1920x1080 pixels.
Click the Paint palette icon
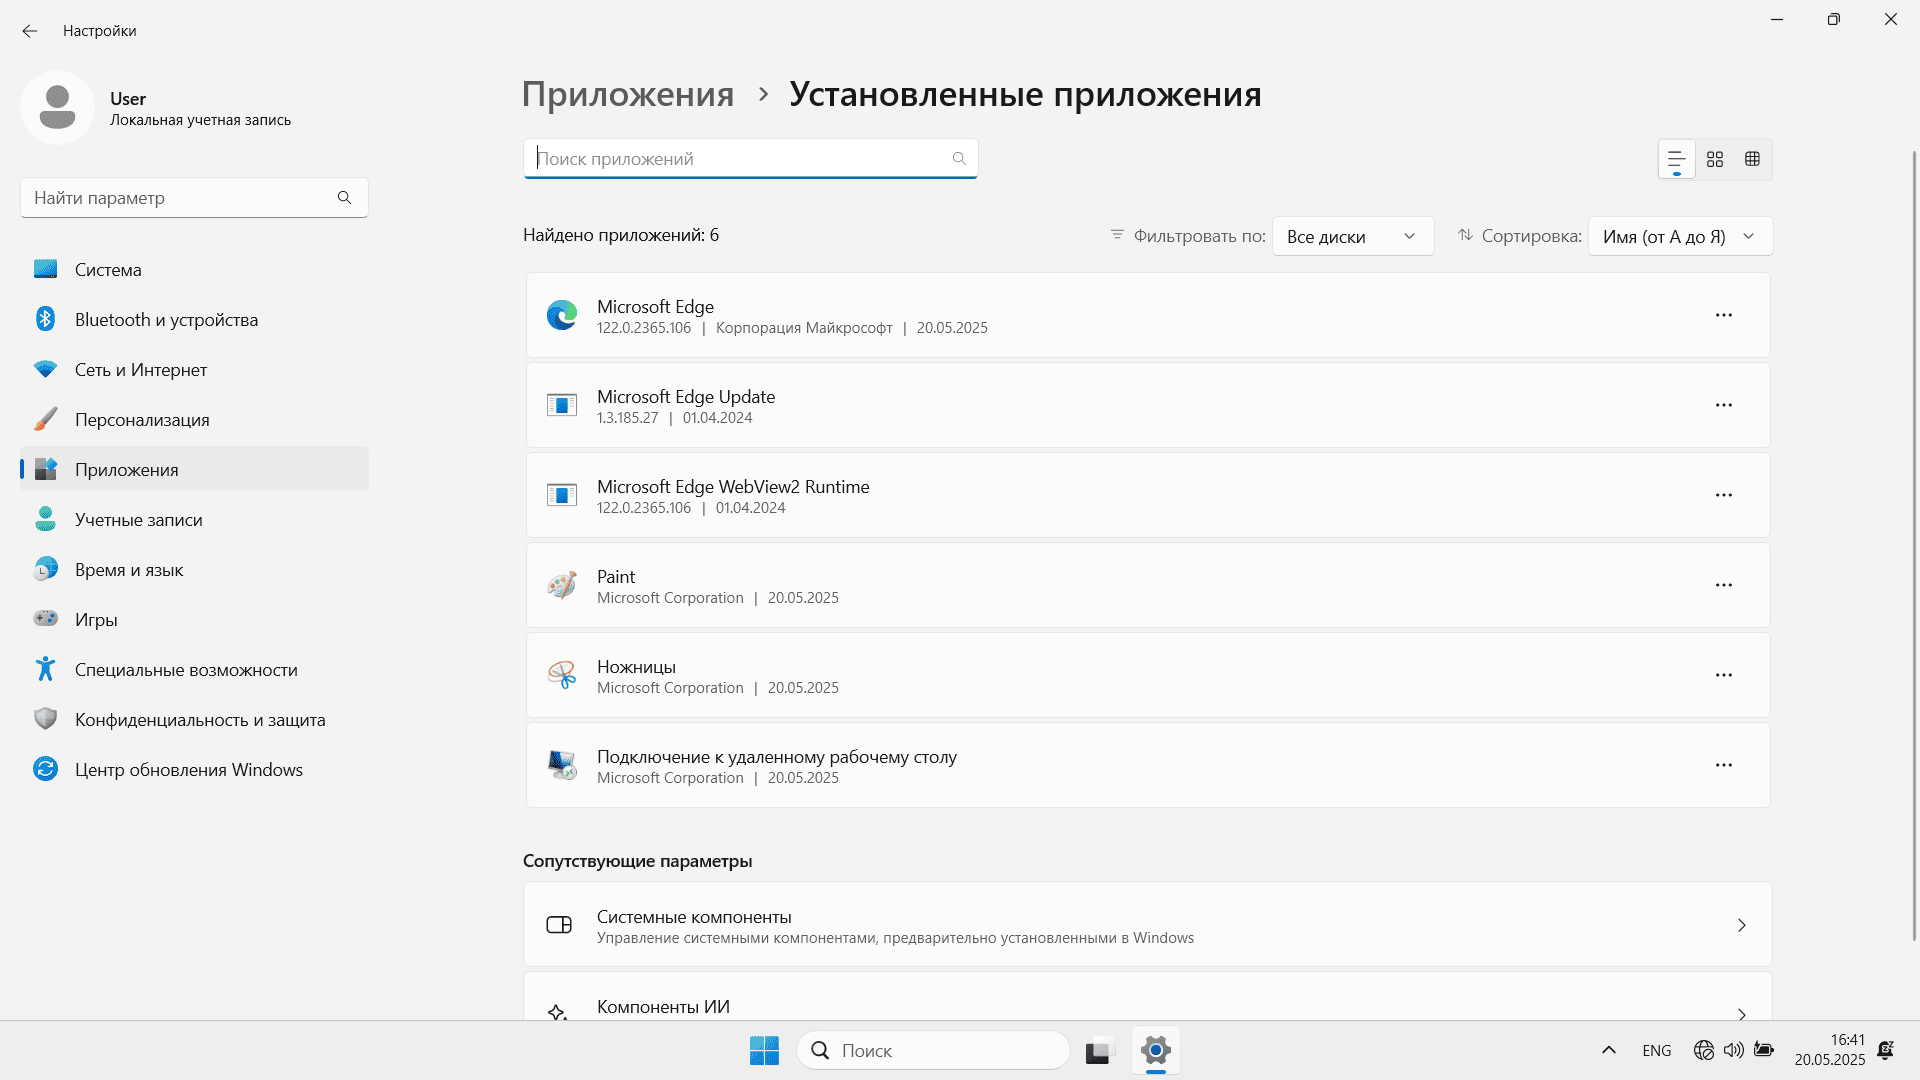[562, 585]
